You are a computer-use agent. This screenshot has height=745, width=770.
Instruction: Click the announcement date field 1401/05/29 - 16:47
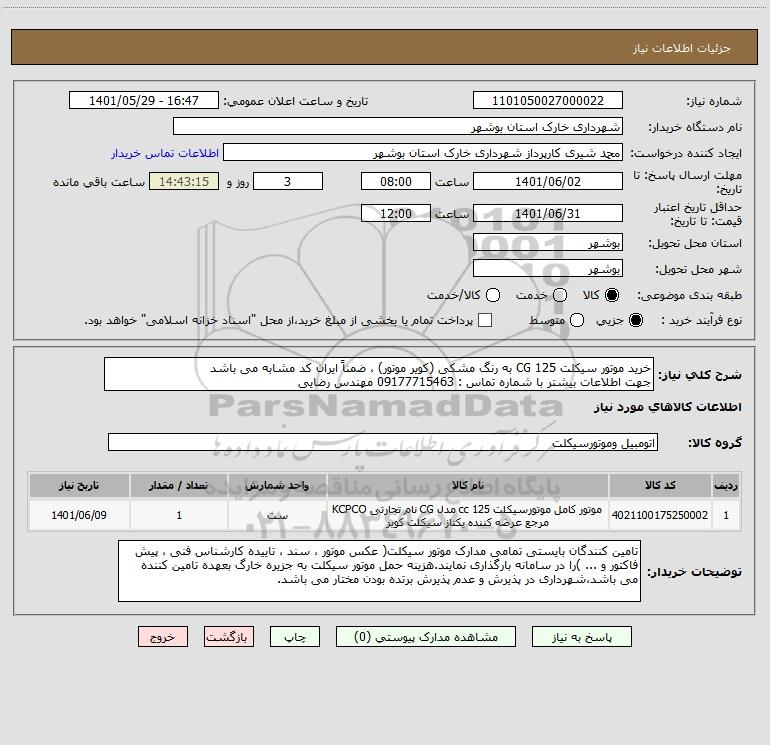click(144, 101)
